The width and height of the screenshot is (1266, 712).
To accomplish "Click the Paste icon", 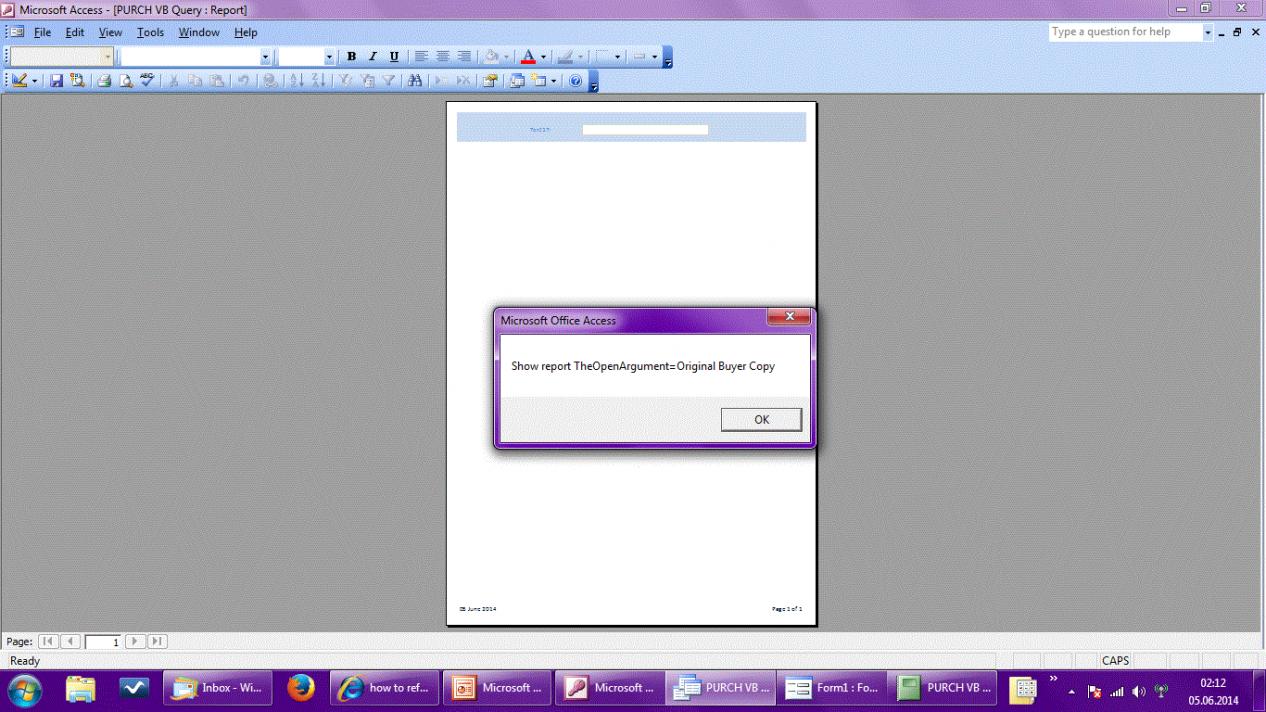I will [x=217, y=81].
